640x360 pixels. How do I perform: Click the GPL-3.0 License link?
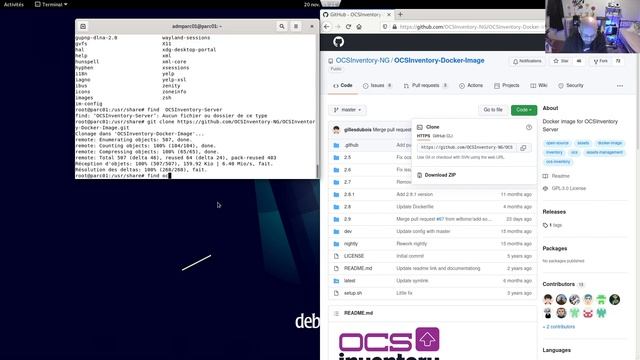click(x=569, y=189)
